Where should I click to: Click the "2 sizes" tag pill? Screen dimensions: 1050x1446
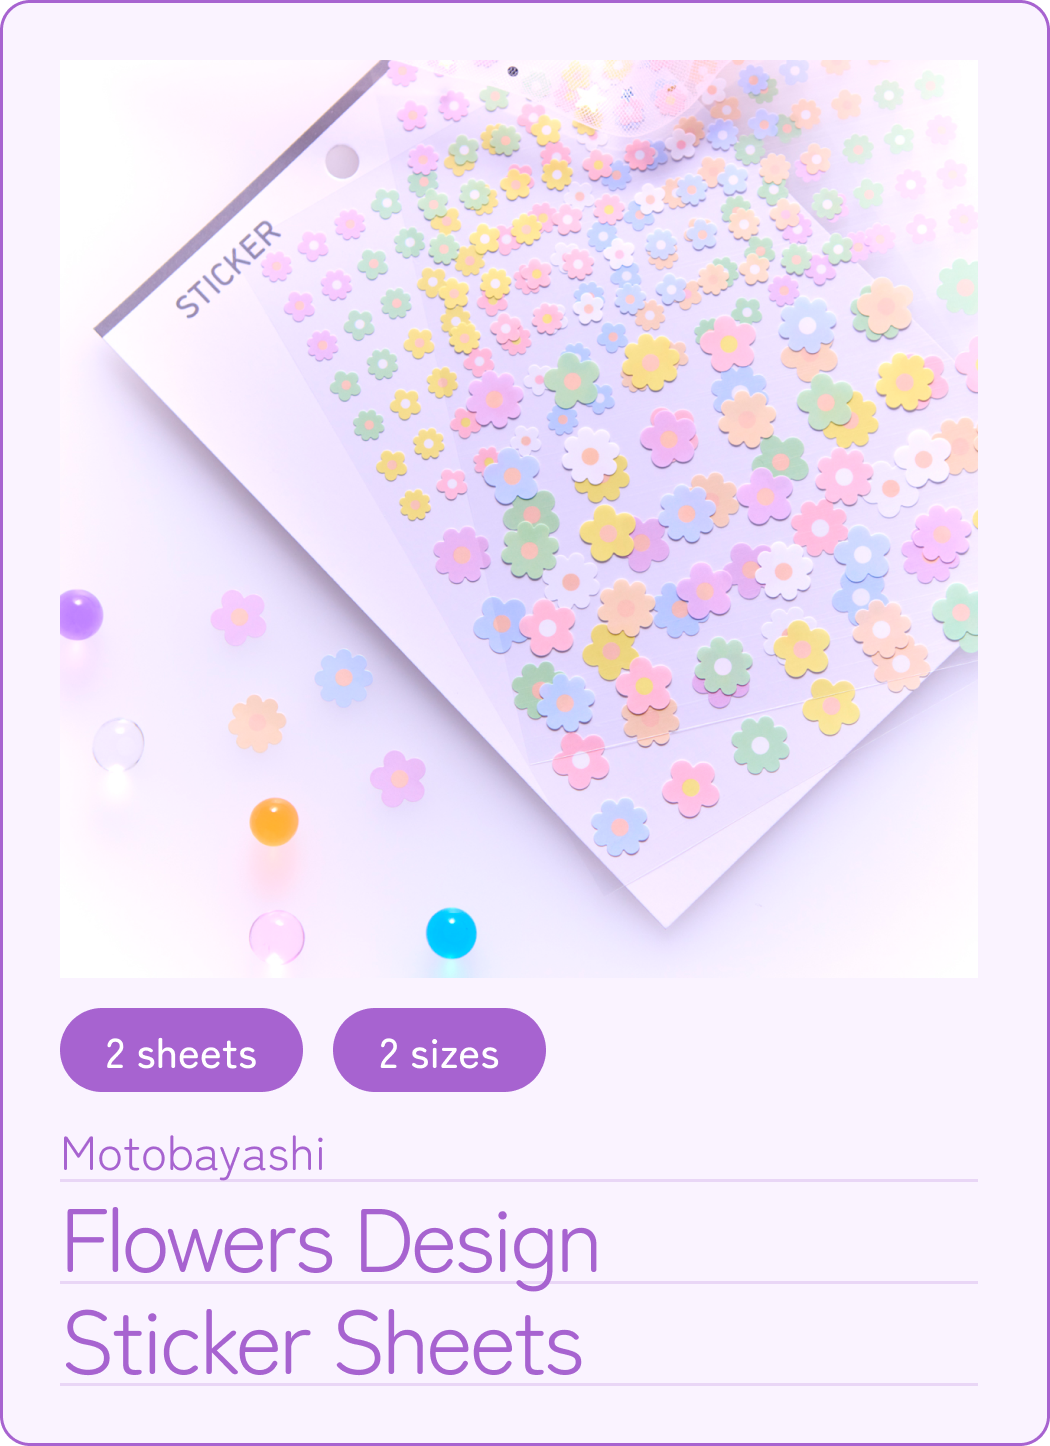click(439, 1050)
